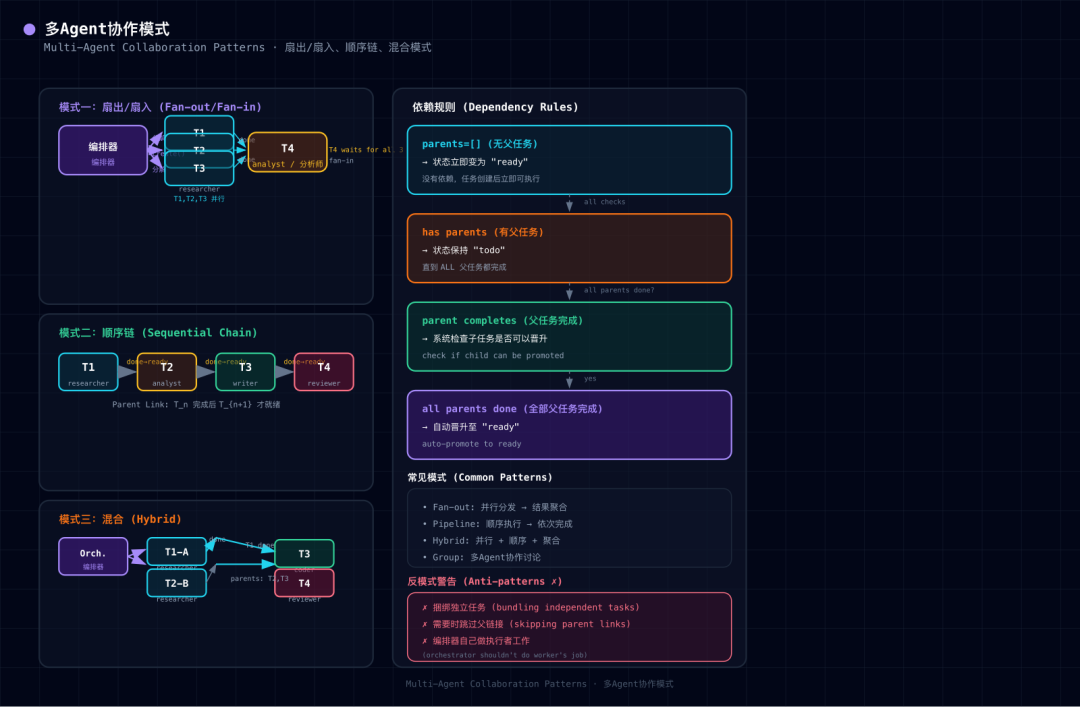The width and height of the screenshot is (1080, 707).
Task: Click the T1,T2,T3 并行 label
Action: 199,198
